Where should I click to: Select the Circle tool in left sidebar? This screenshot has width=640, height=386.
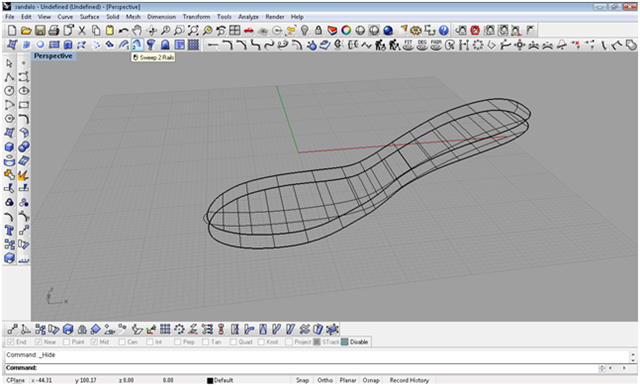tap(9, 91)
